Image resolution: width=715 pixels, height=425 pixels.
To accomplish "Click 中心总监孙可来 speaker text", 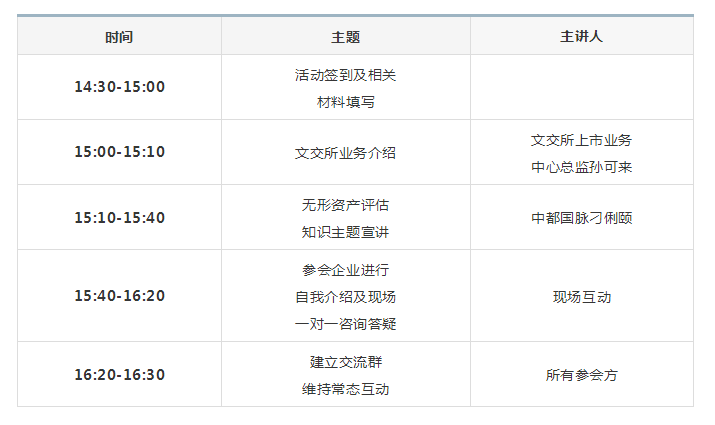I will coord(582,167).
